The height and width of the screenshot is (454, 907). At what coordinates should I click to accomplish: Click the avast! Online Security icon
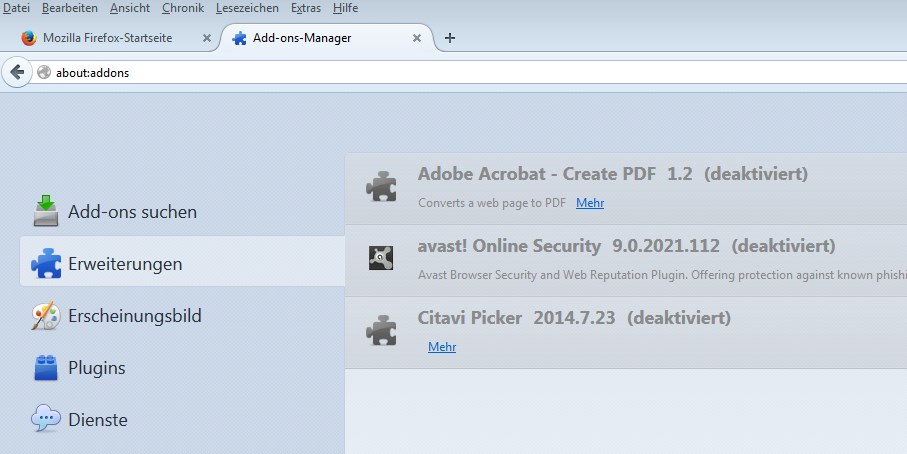coord(380,257)
